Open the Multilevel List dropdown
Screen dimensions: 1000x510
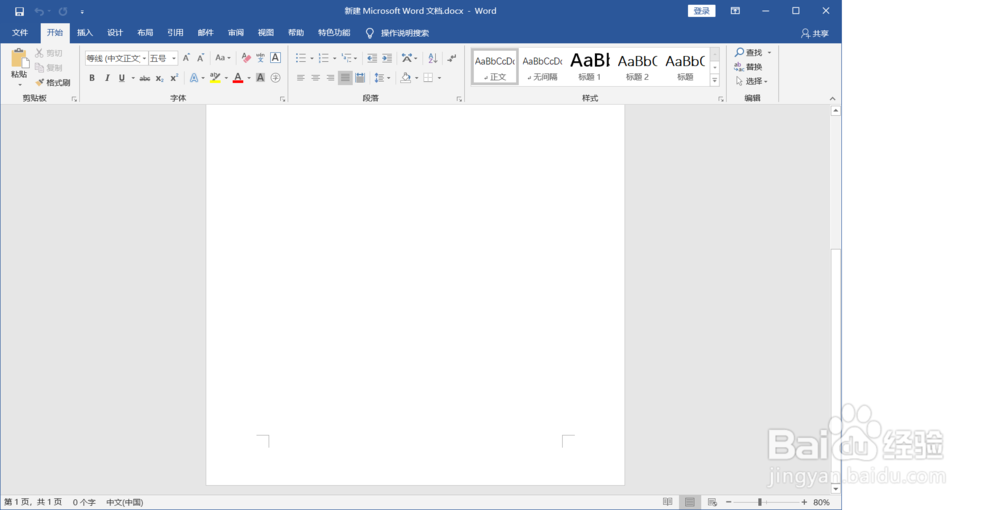356,58
